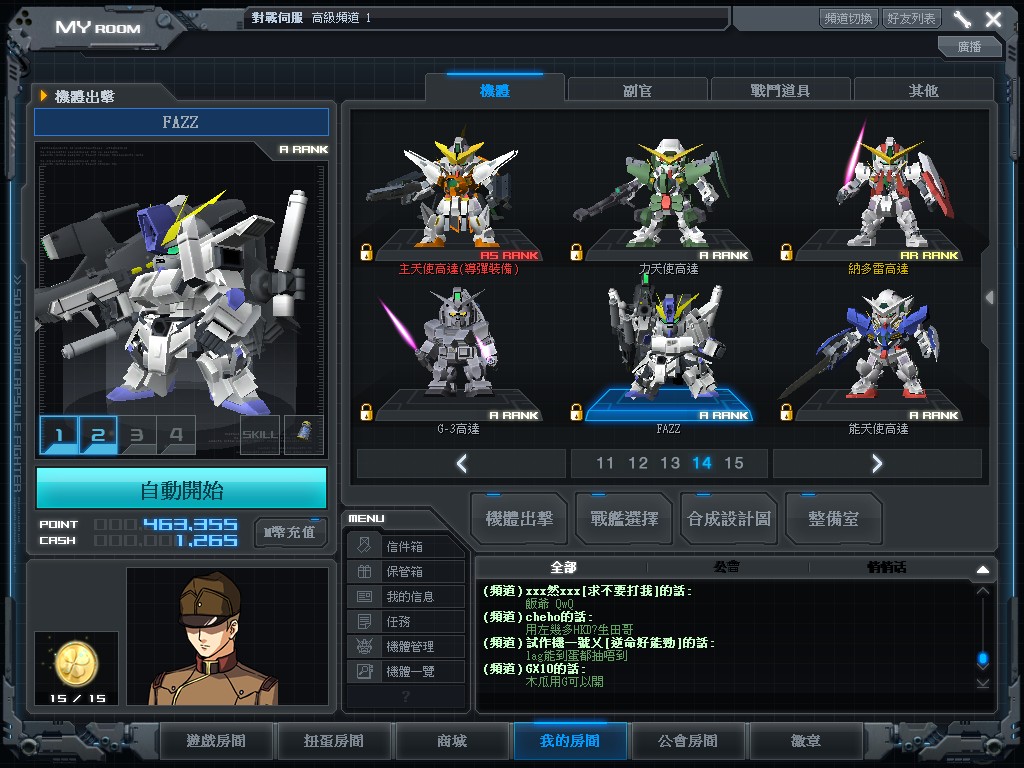Image resolution: width=1024 pixels, height=768 pixels.
Task: Switch to the 副官 tab
Action: [637, 90]
